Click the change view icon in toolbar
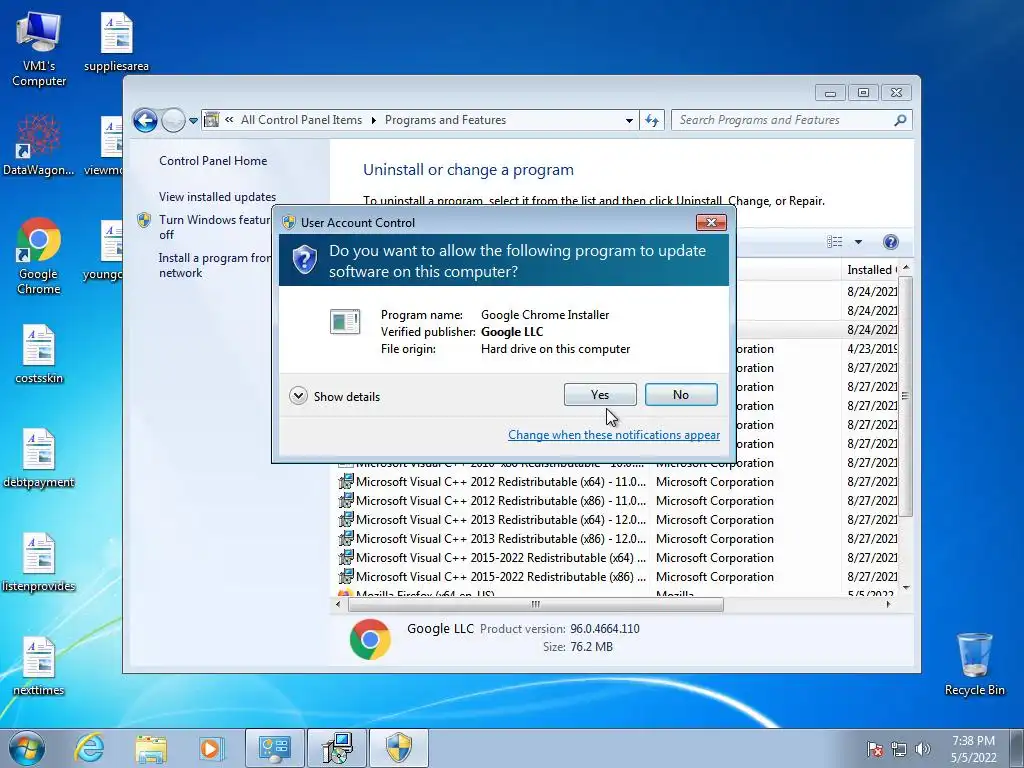Image resolution: width=1024 pixels, height=768 pixels. tap(835, 242)
